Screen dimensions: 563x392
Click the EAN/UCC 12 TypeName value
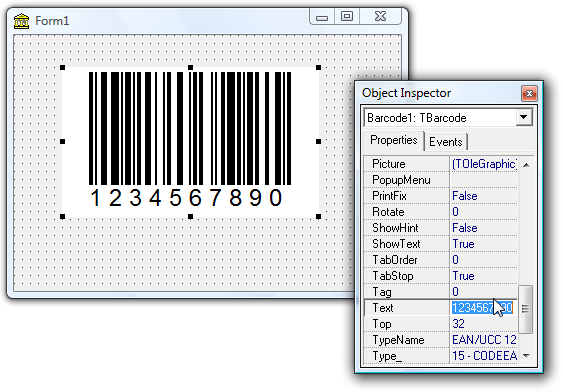tap(484, 340)
